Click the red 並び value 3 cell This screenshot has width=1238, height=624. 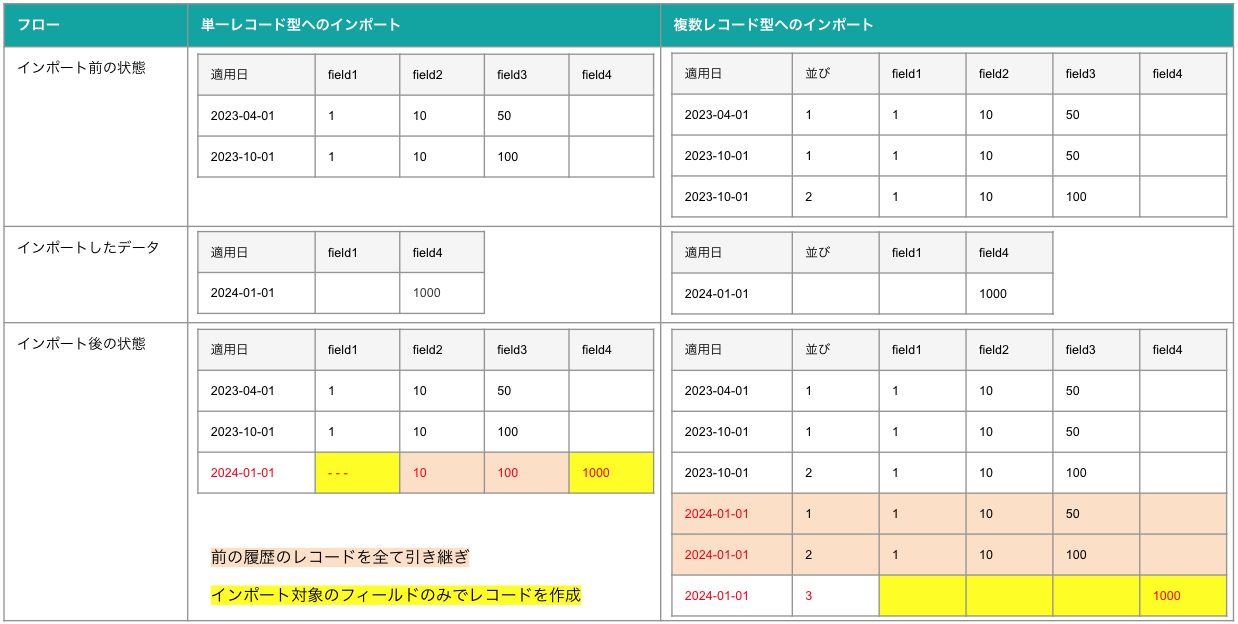point(808,595)
